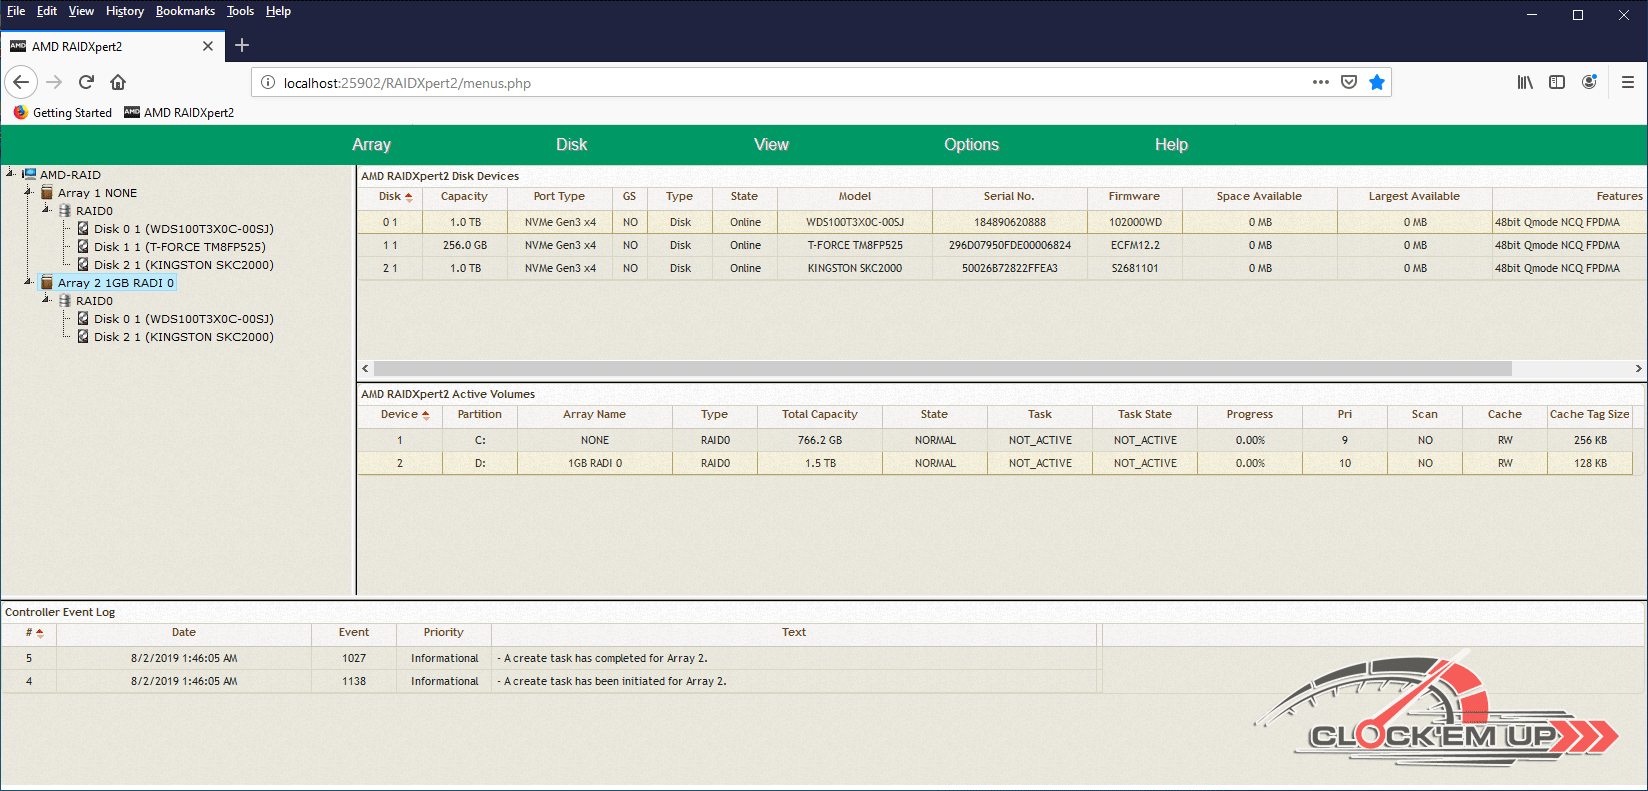
Task: Click the page actions three-dot icon
Action: click(x=1321, y=82)
